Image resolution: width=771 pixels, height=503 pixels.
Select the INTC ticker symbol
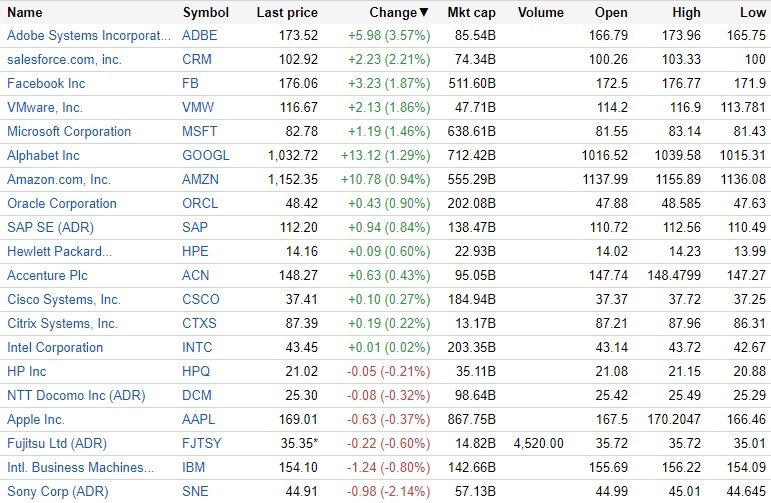point(199,347)
